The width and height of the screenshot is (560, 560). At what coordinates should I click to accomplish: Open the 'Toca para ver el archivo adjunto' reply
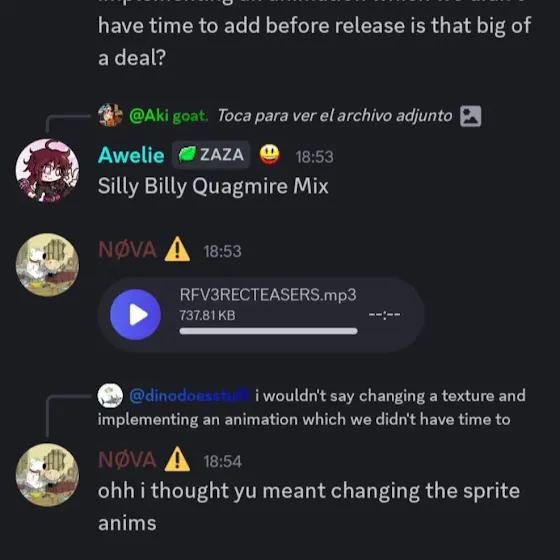click(335, 116)
